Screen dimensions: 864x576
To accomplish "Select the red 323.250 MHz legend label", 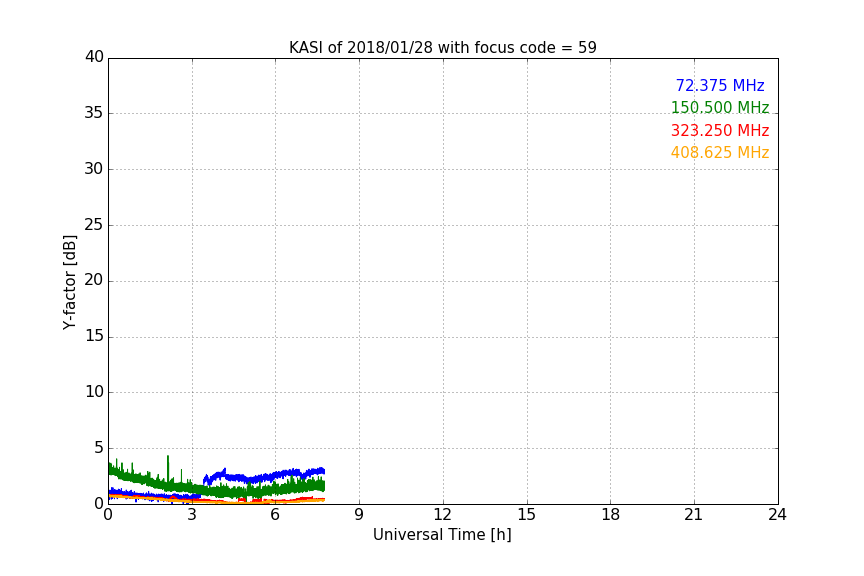I will point(720,131).
